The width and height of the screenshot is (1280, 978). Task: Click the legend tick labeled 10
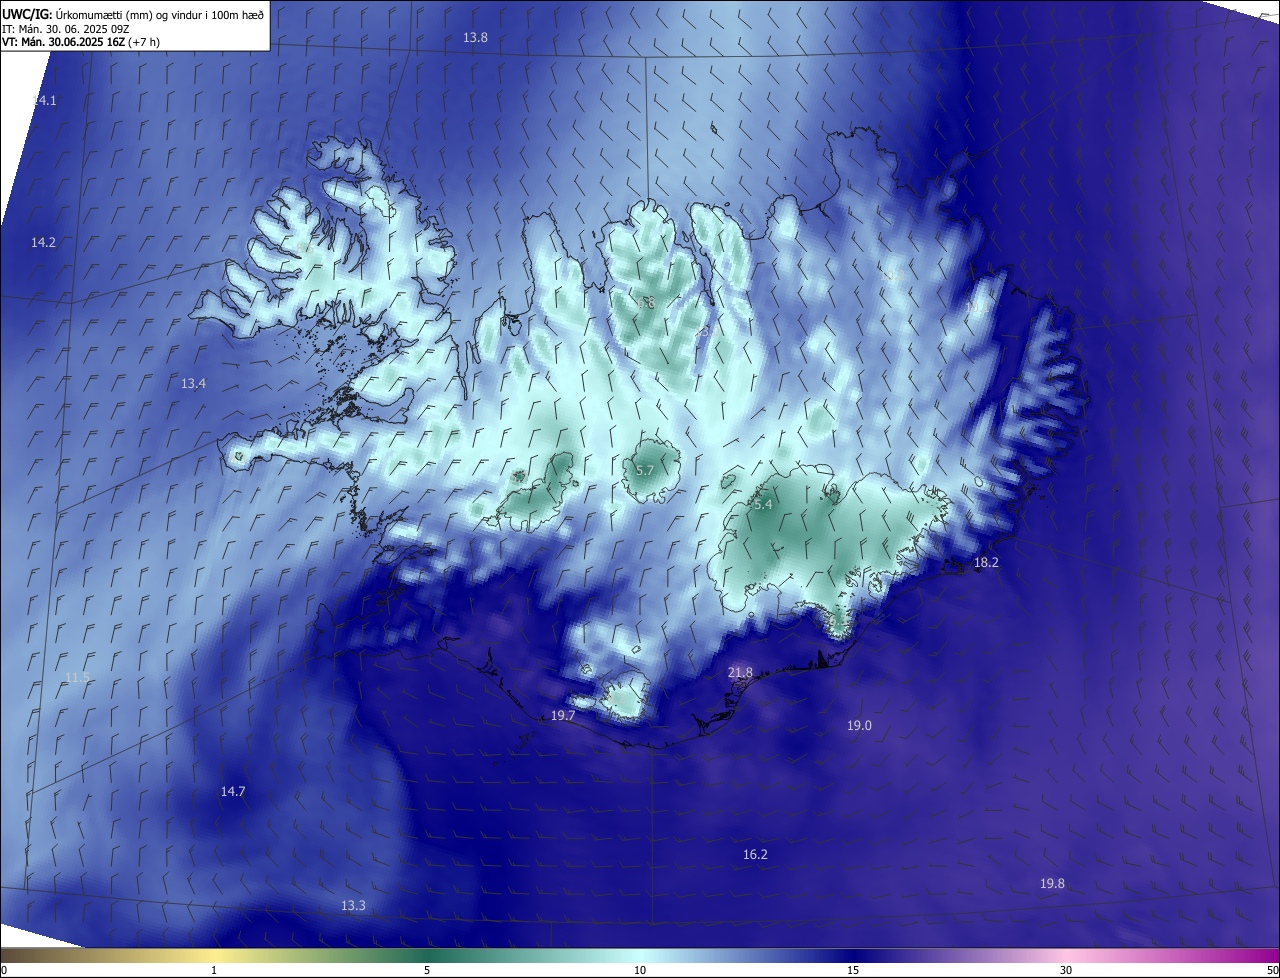(x=640, y=970)
